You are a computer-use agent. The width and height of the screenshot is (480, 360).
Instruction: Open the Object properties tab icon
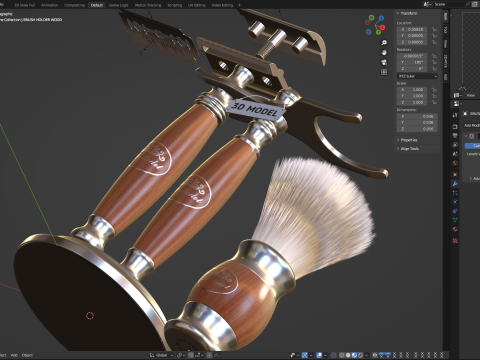(455, 174)
